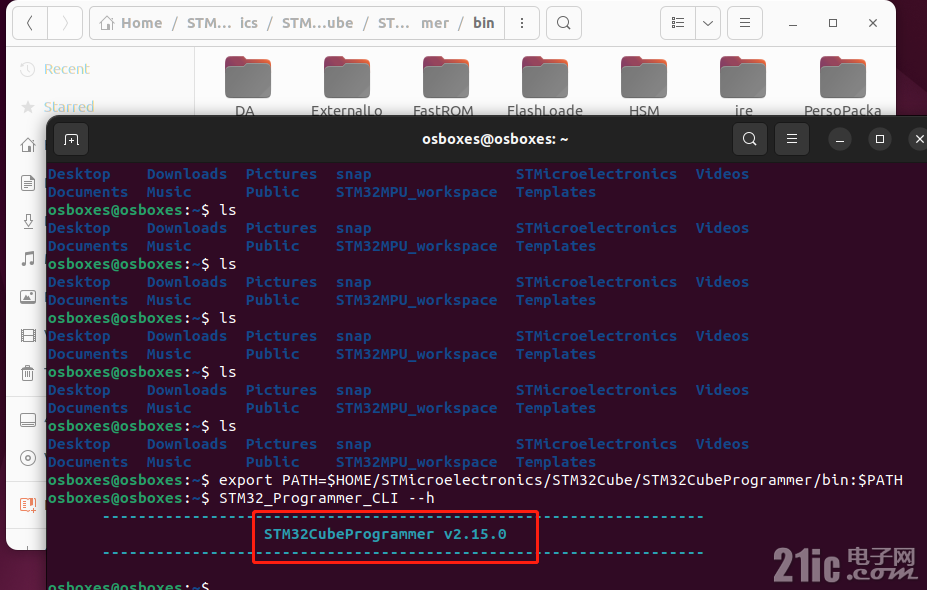This screenshot has width=927, height=590.
Task: Minimize the Files window
Action: (793, 23)
